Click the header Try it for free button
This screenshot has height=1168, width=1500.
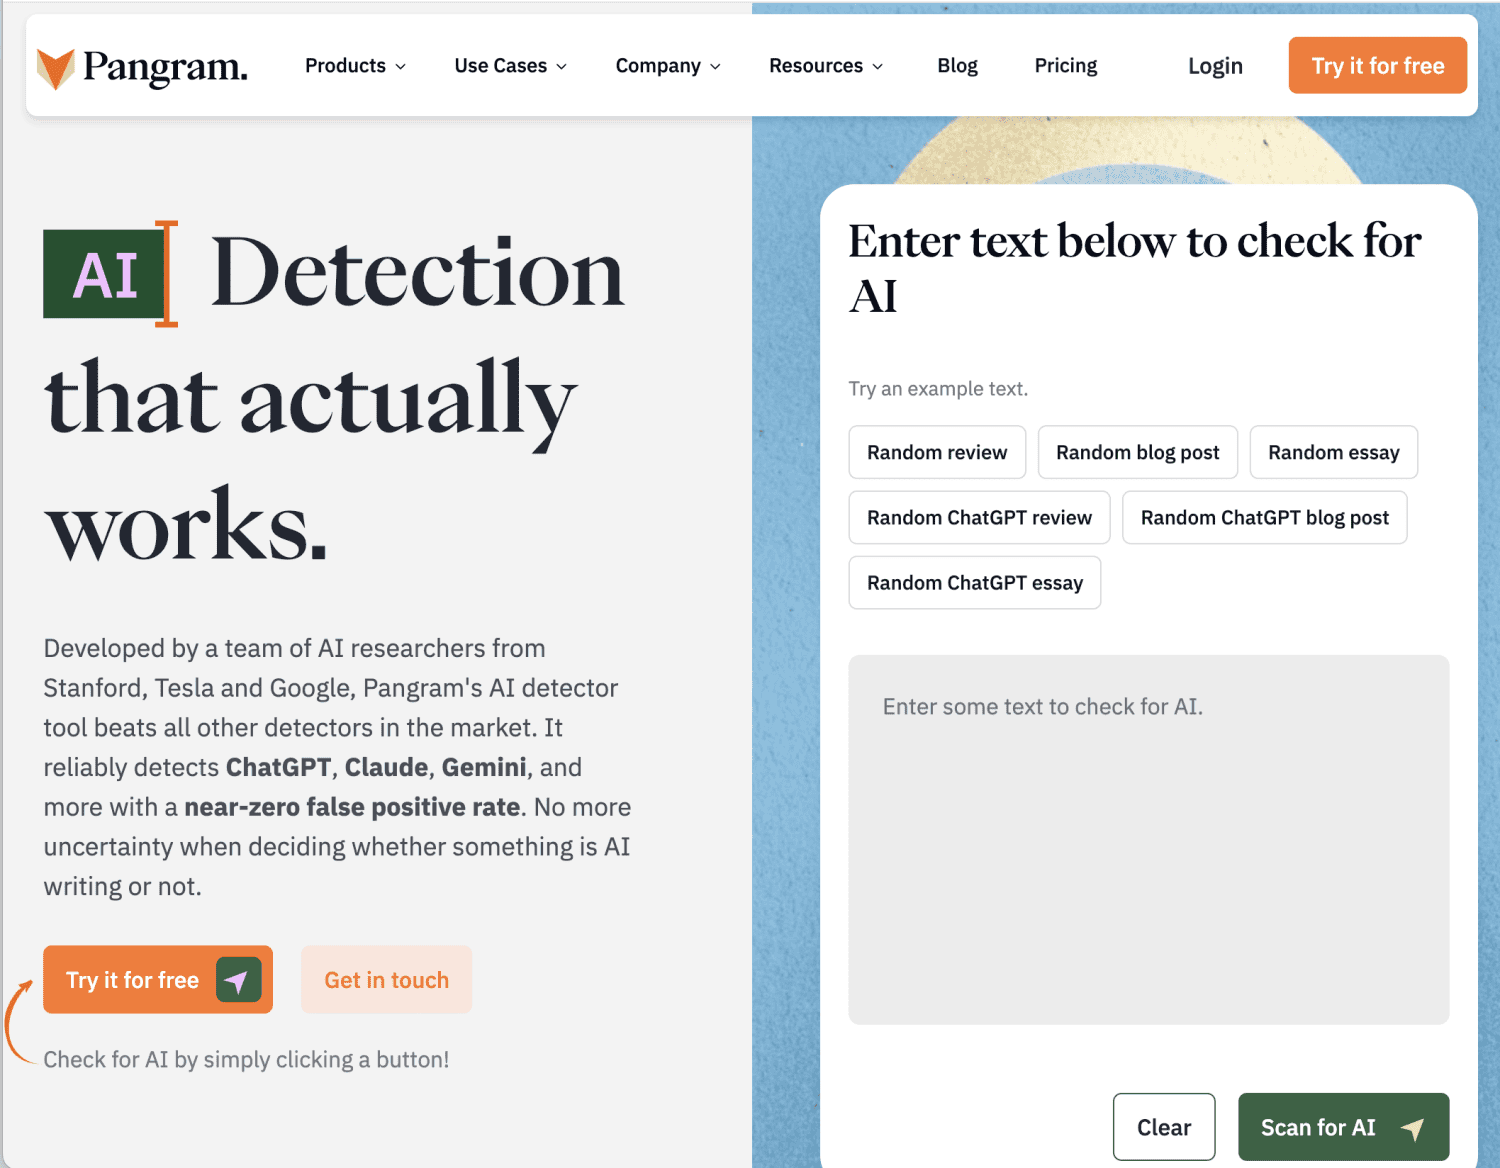coord(1377,65)
